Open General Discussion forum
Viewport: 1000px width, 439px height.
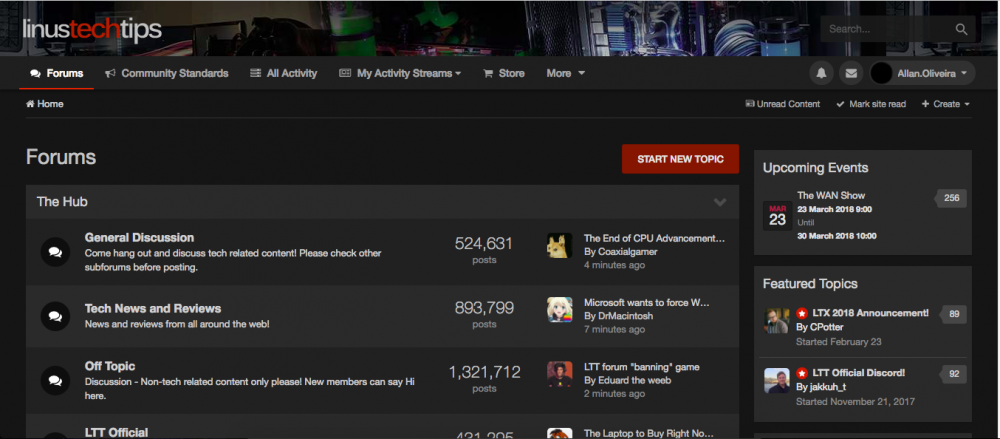coord(139,237)
